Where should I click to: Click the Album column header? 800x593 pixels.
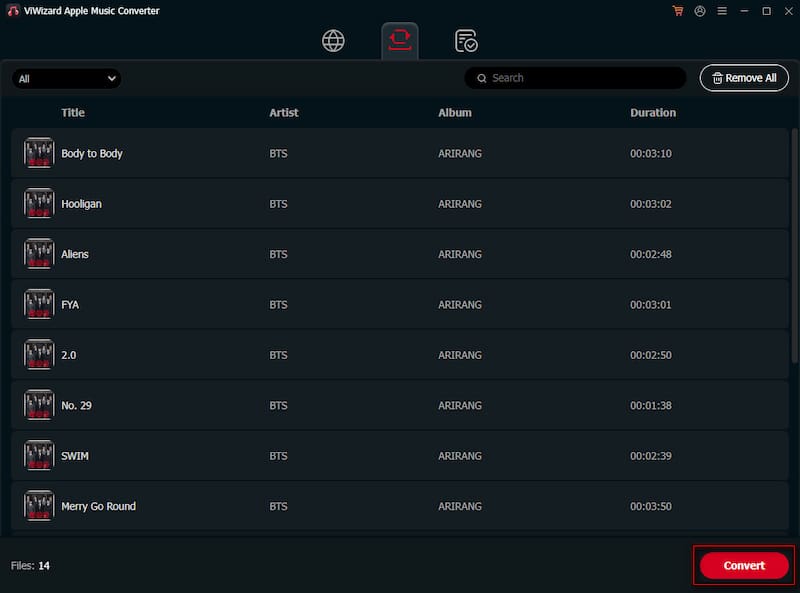(455, 113)
